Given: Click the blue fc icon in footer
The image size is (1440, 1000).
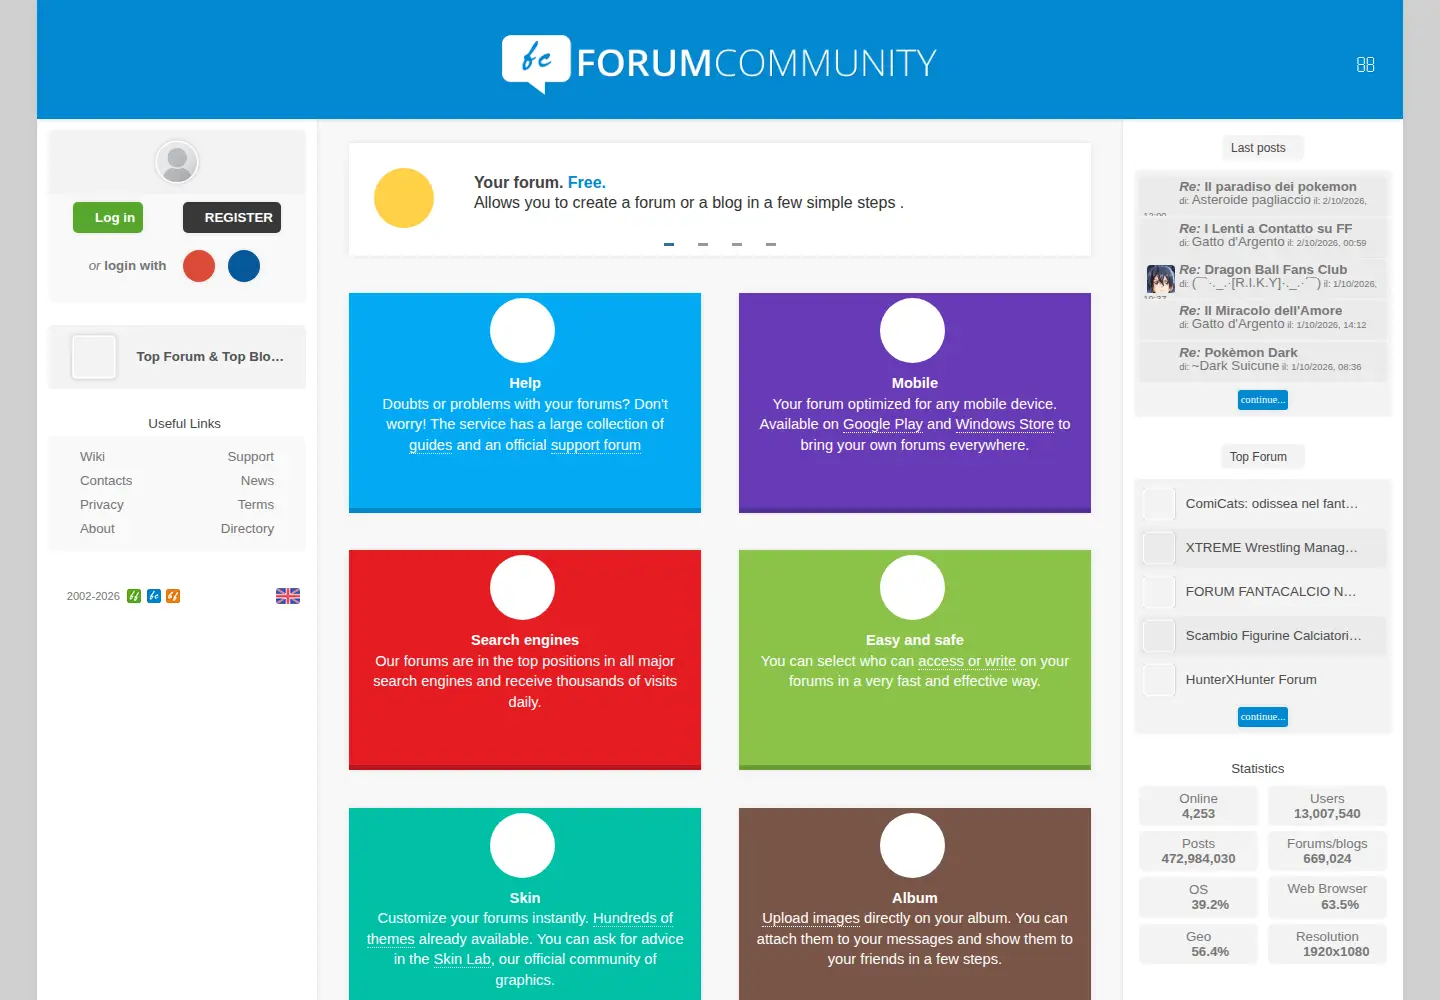Looking at the screenshot, I should tap(154, 596).
